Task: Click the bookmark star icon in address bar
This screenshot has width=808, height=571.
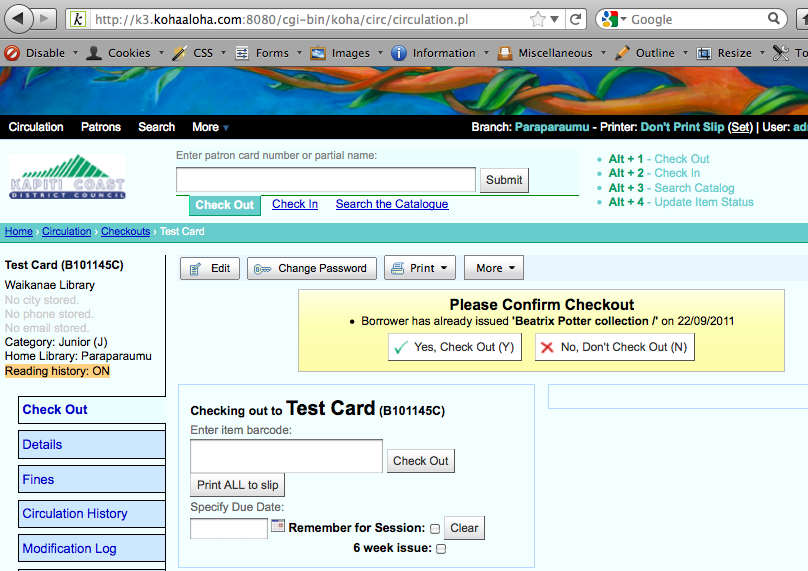Action: (x=539, y=19)
